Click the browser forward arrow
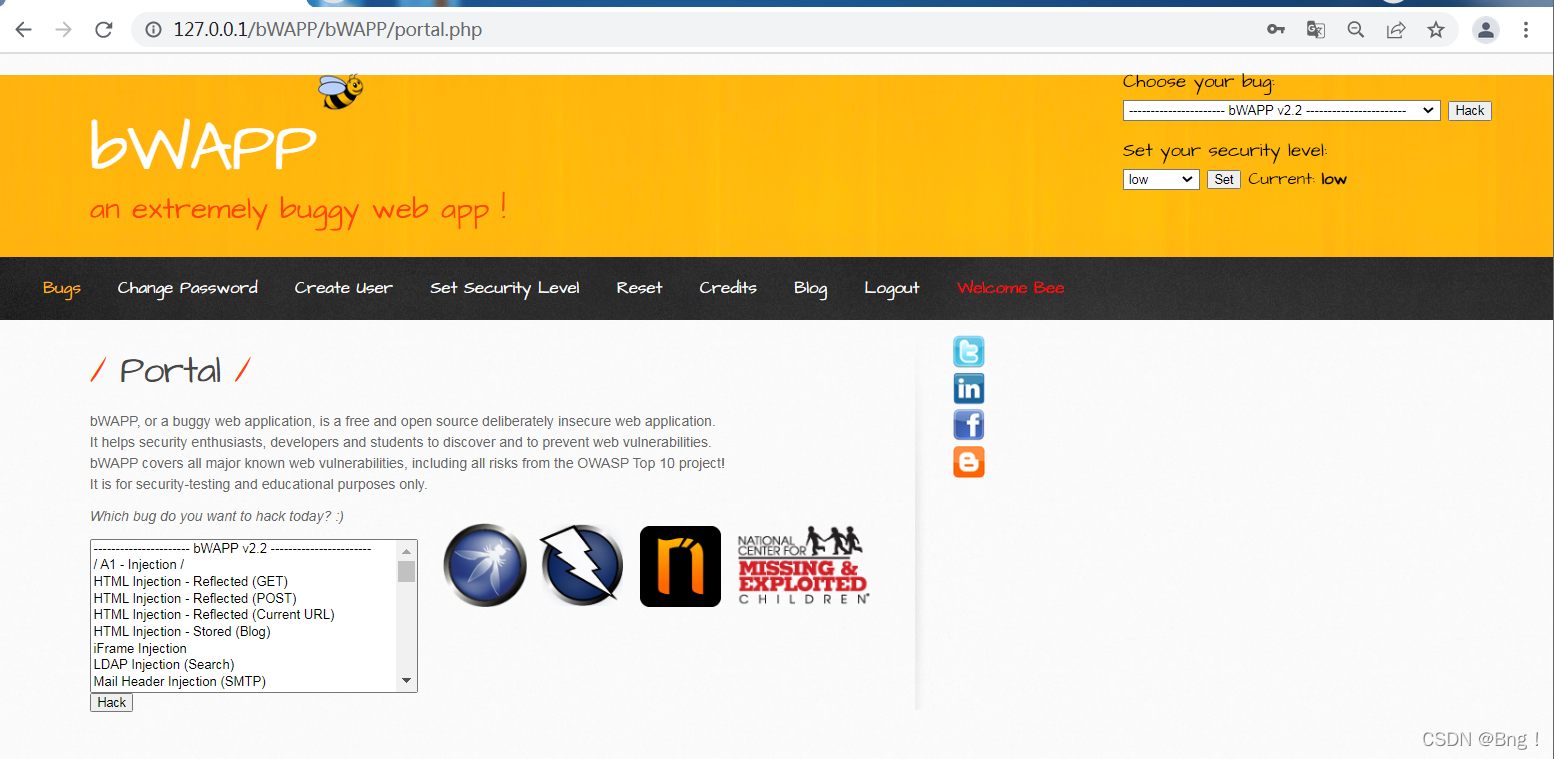 [63, 30]
